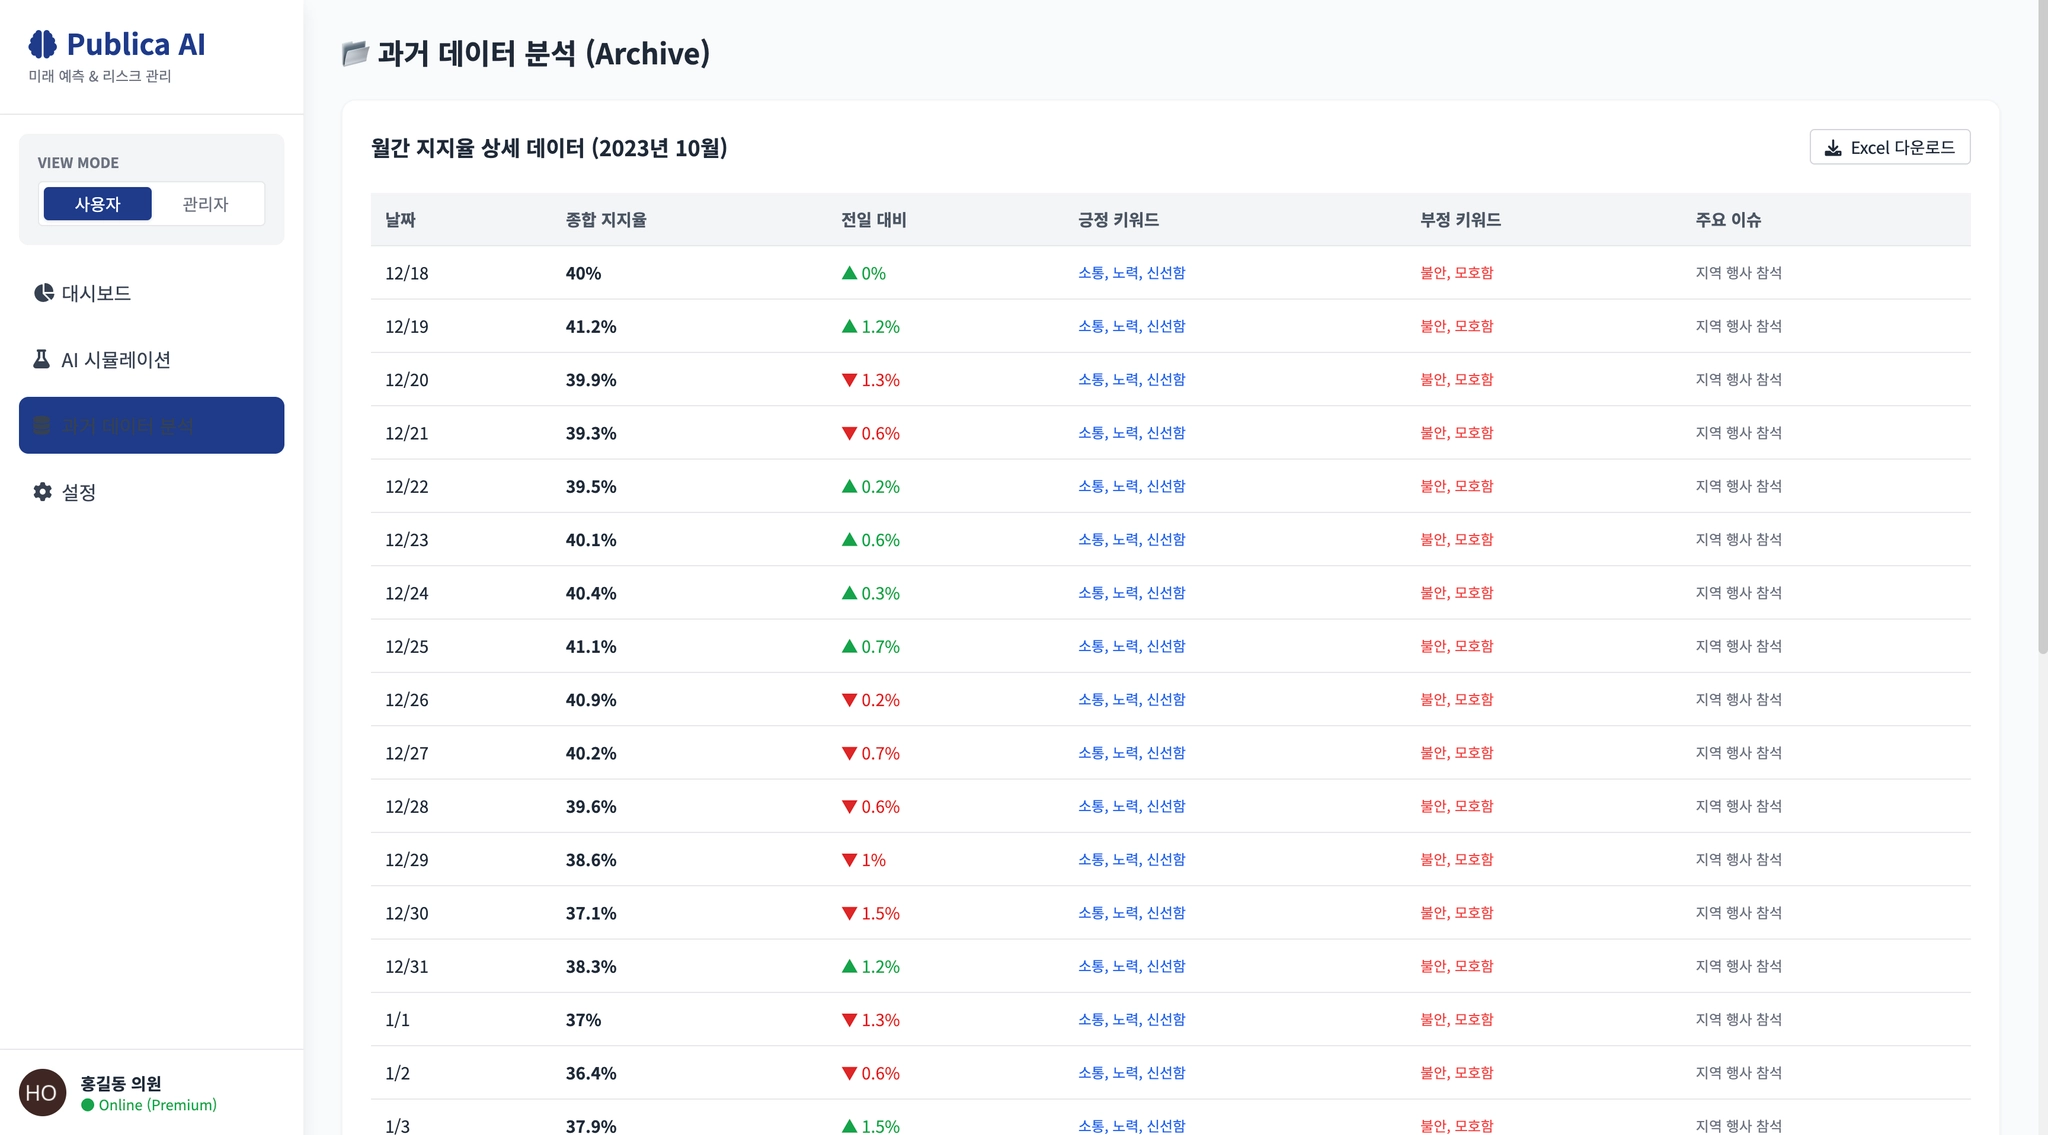Click the folder icon beside the Archive title
Image resolution: width=2048 pixels, height=1135 pixels.
coord(354,54)
